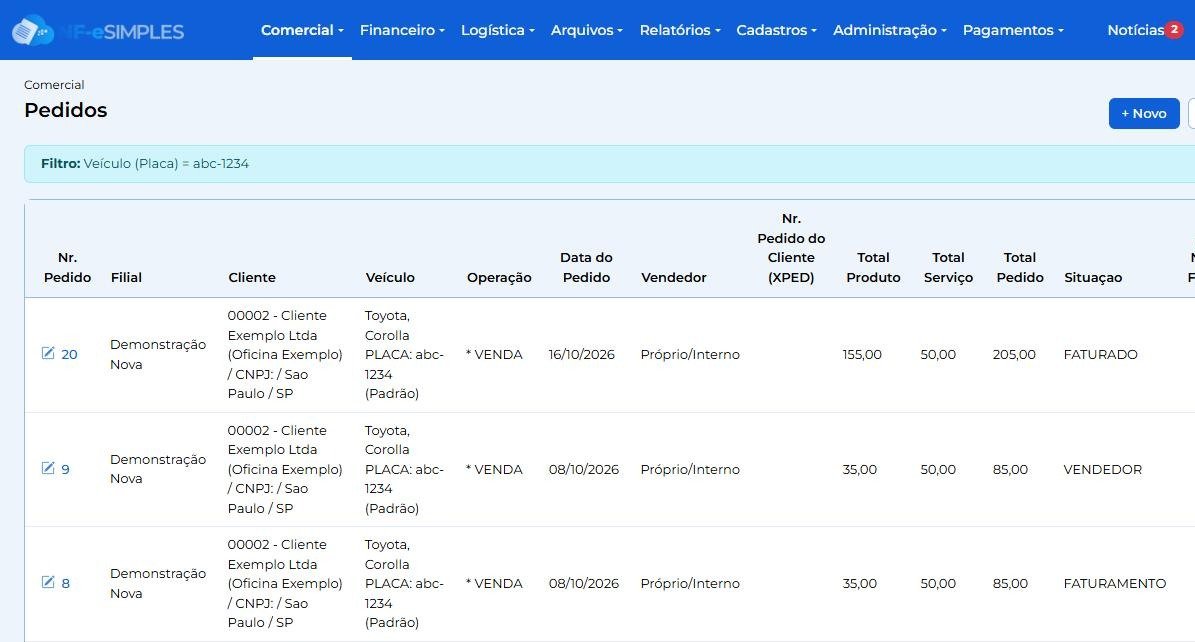Open edit icon for order 9
Screen dimensions: 1195x642
(48, 468)
